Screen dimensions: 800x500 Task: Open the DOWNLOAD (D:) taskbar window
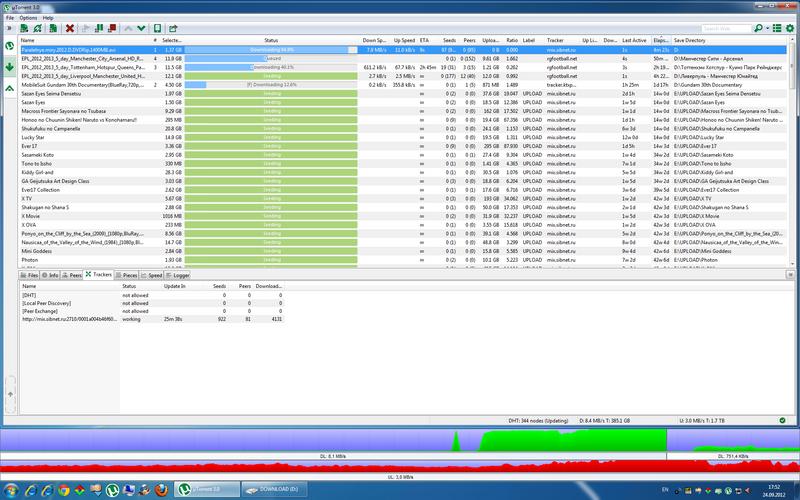(274, 490)
